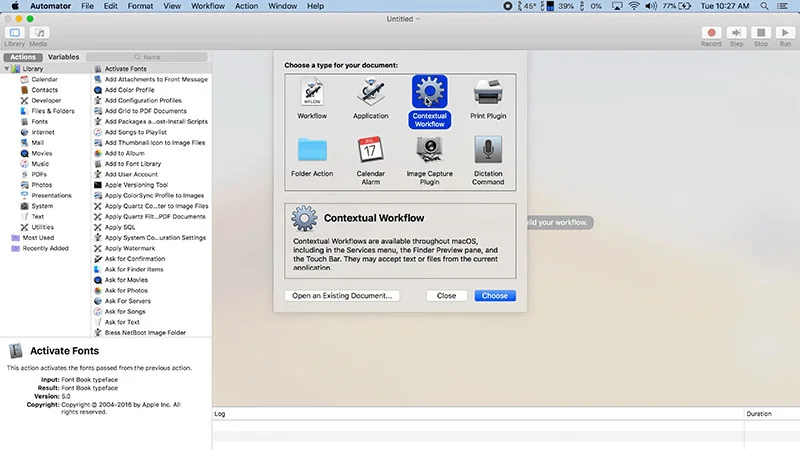The width and height of the screenshot is (800, 450).
Task: Select the Fonts library category
Action: pyautogui.click(x=39, y=121)
